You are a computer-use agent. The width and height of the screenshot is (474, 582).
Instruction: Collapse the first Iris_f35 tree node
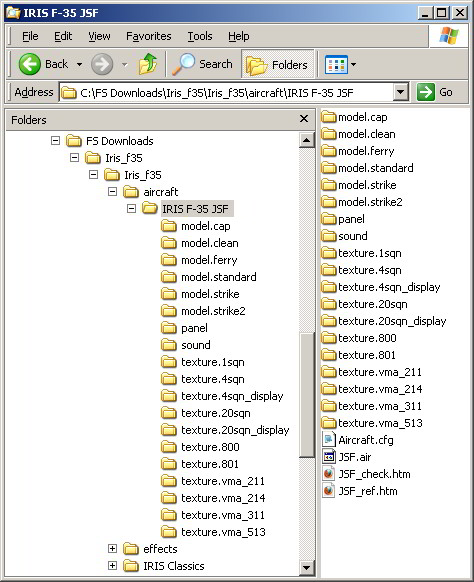tap(74, 158)
